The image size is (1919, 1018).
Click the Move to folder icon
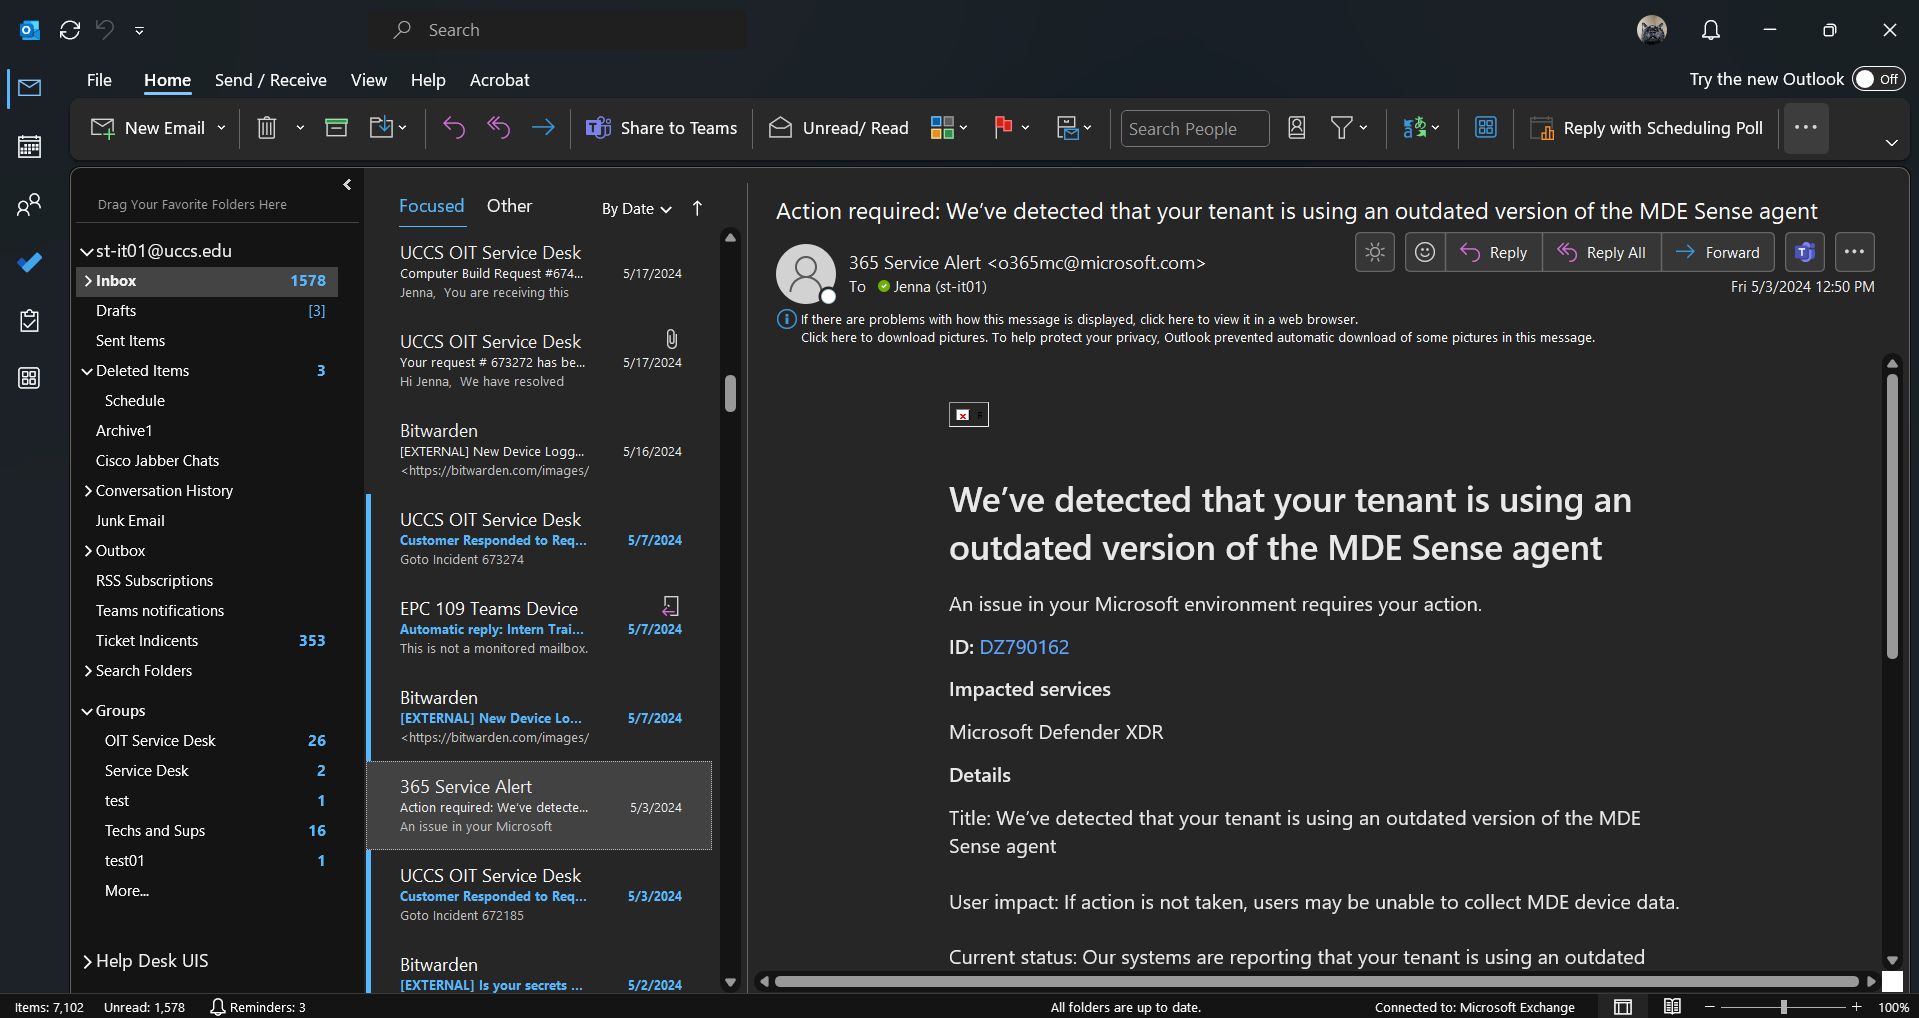382,128
